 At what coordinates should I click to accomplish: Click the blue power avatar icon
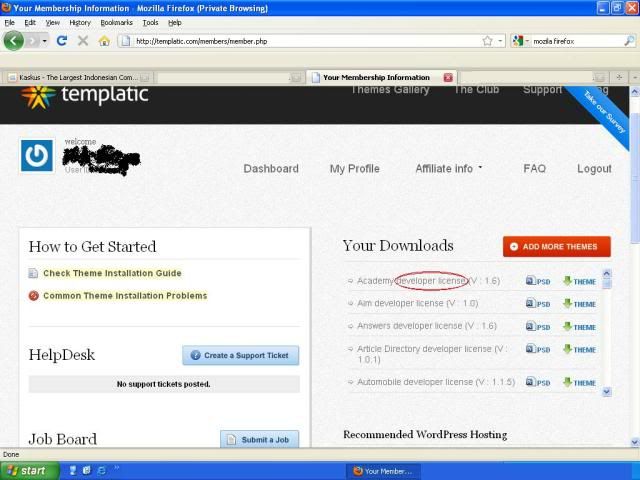37,156
